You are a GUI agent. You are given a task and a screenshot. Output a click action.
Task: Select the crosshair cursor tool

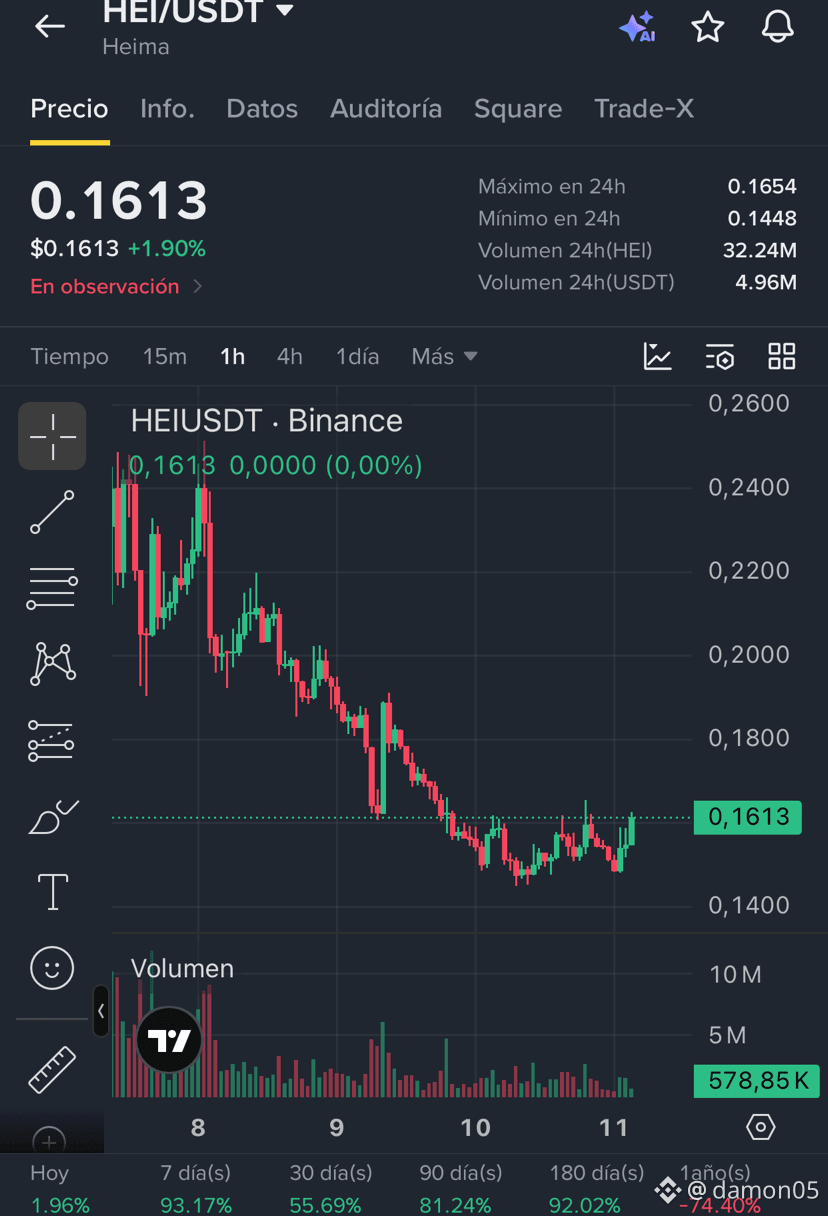tap(52, 436)
